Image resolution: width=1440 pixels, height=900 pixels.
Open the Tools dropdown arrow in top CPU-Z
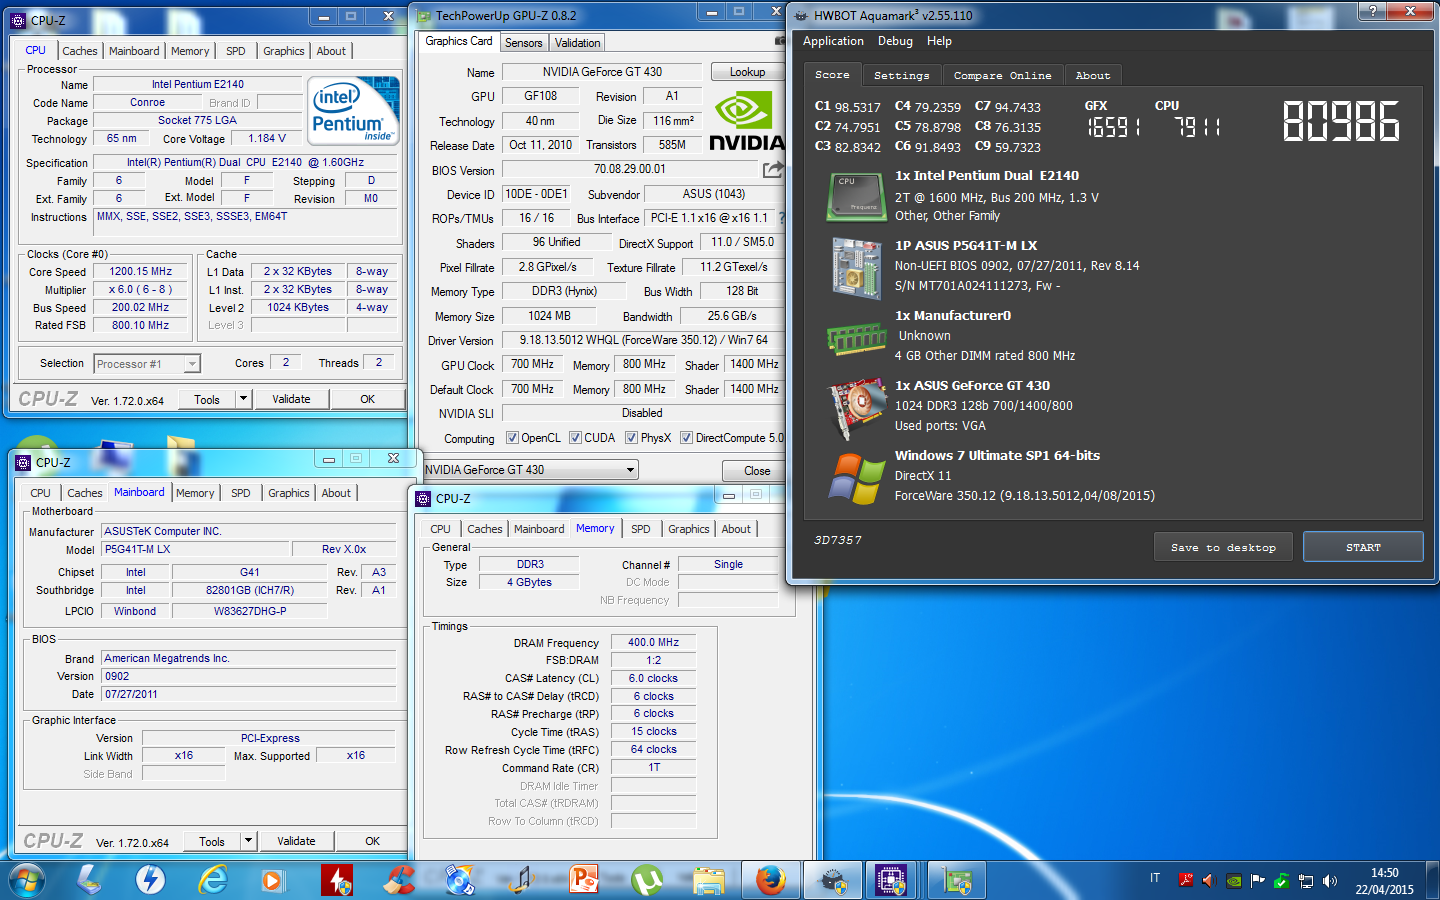[x=242, y=399]
